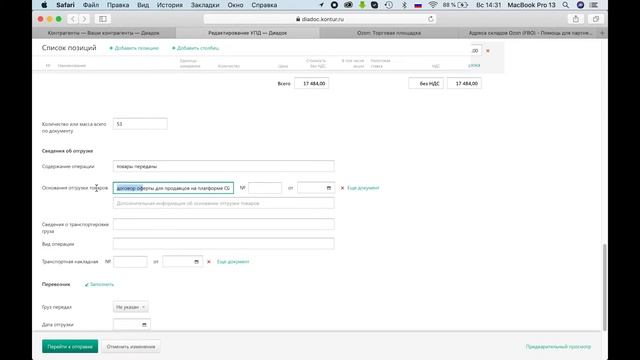Click the Safari Share button

point(576,19)
